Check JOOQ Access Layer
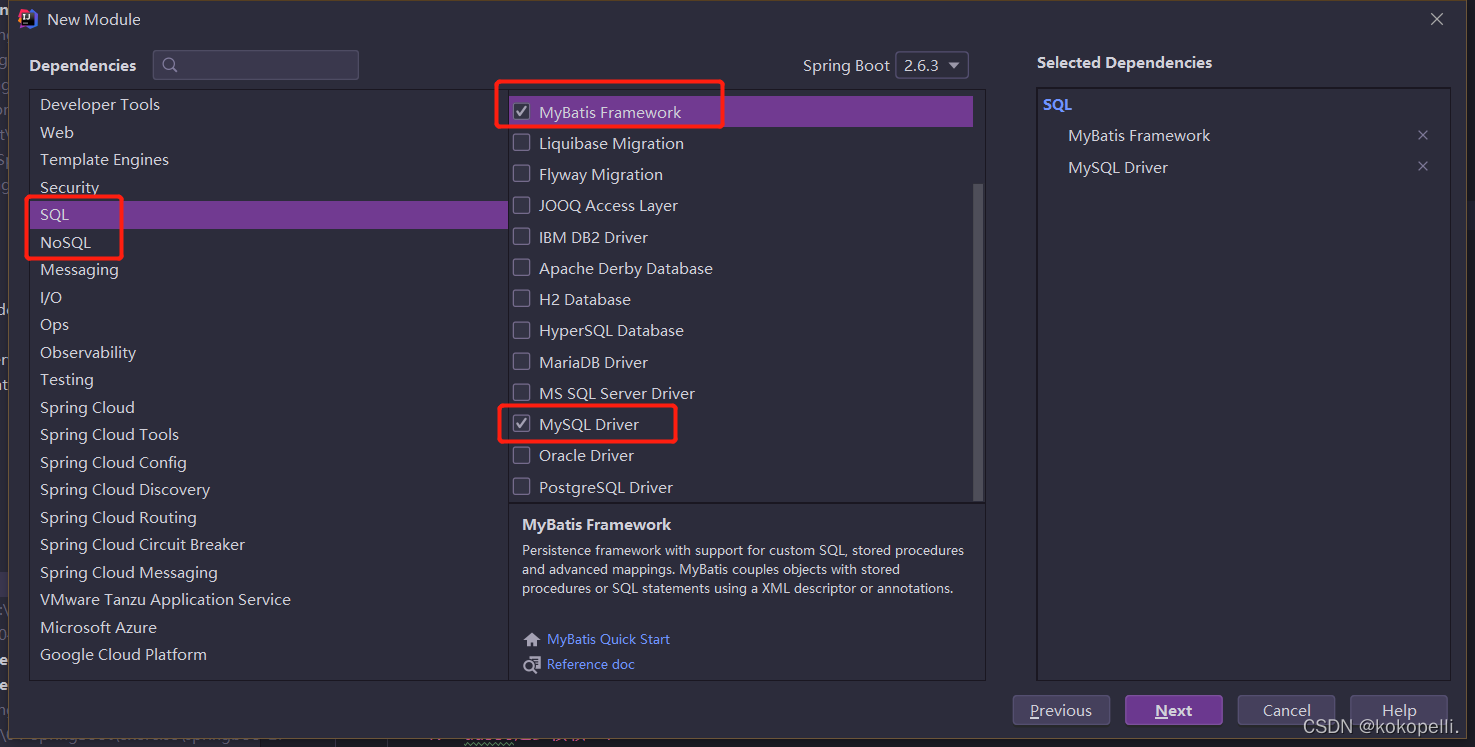Screen dimensions: 1475x747 point(521,205)
